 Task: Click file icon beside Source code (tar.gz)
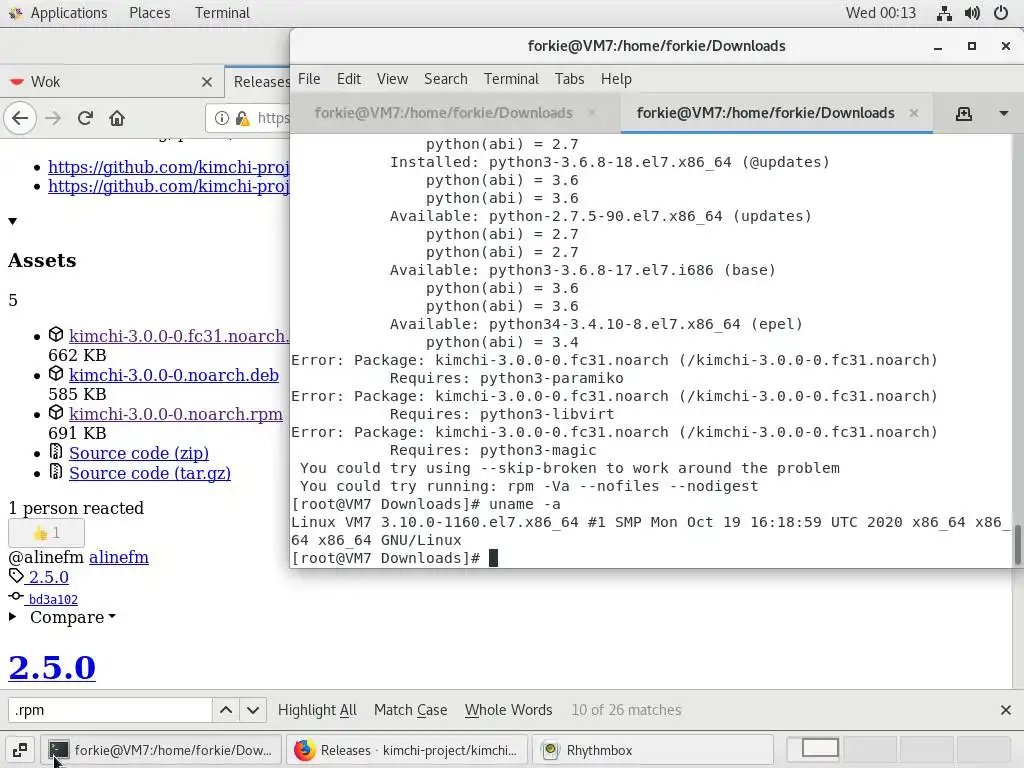pyautogui.click(x=56, y=471)
